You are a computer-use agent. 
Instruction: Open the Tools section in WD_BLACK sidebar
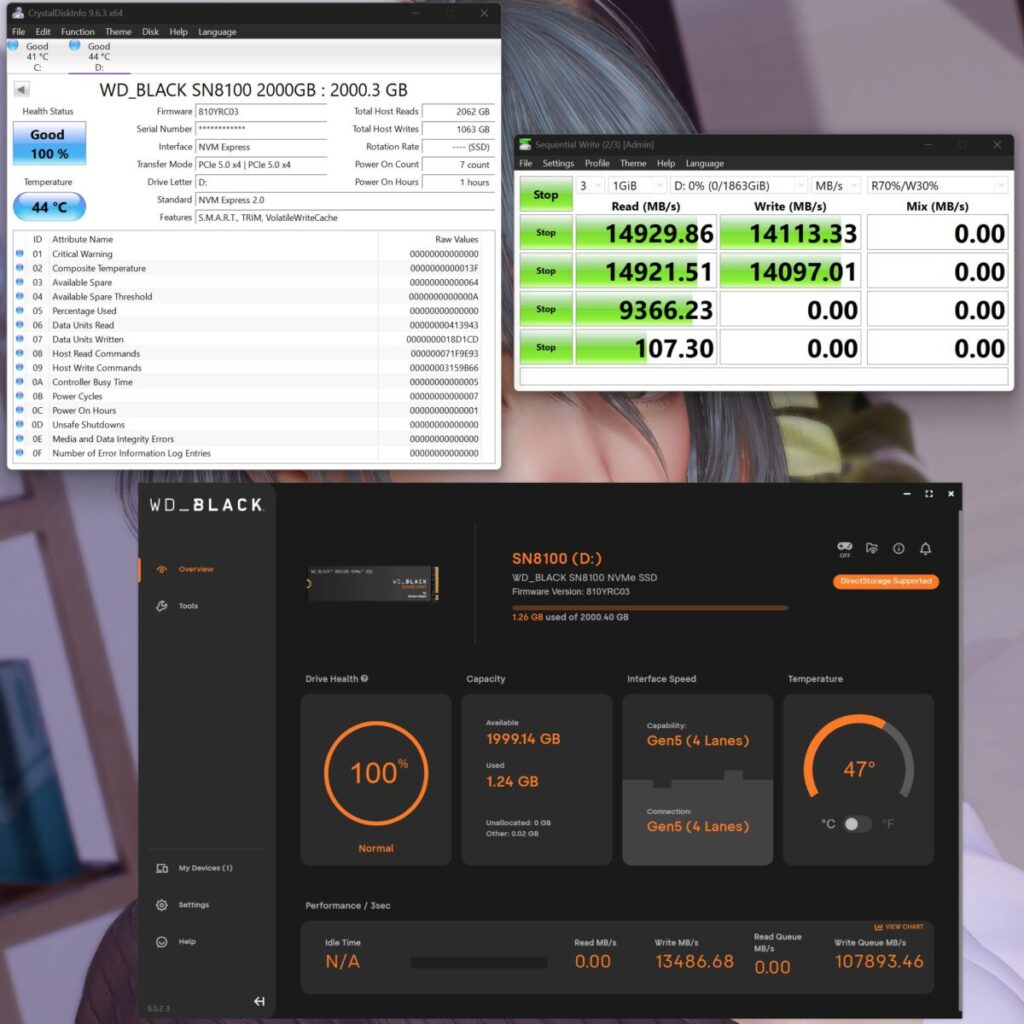pyautogui.click(x=177, y=606)
